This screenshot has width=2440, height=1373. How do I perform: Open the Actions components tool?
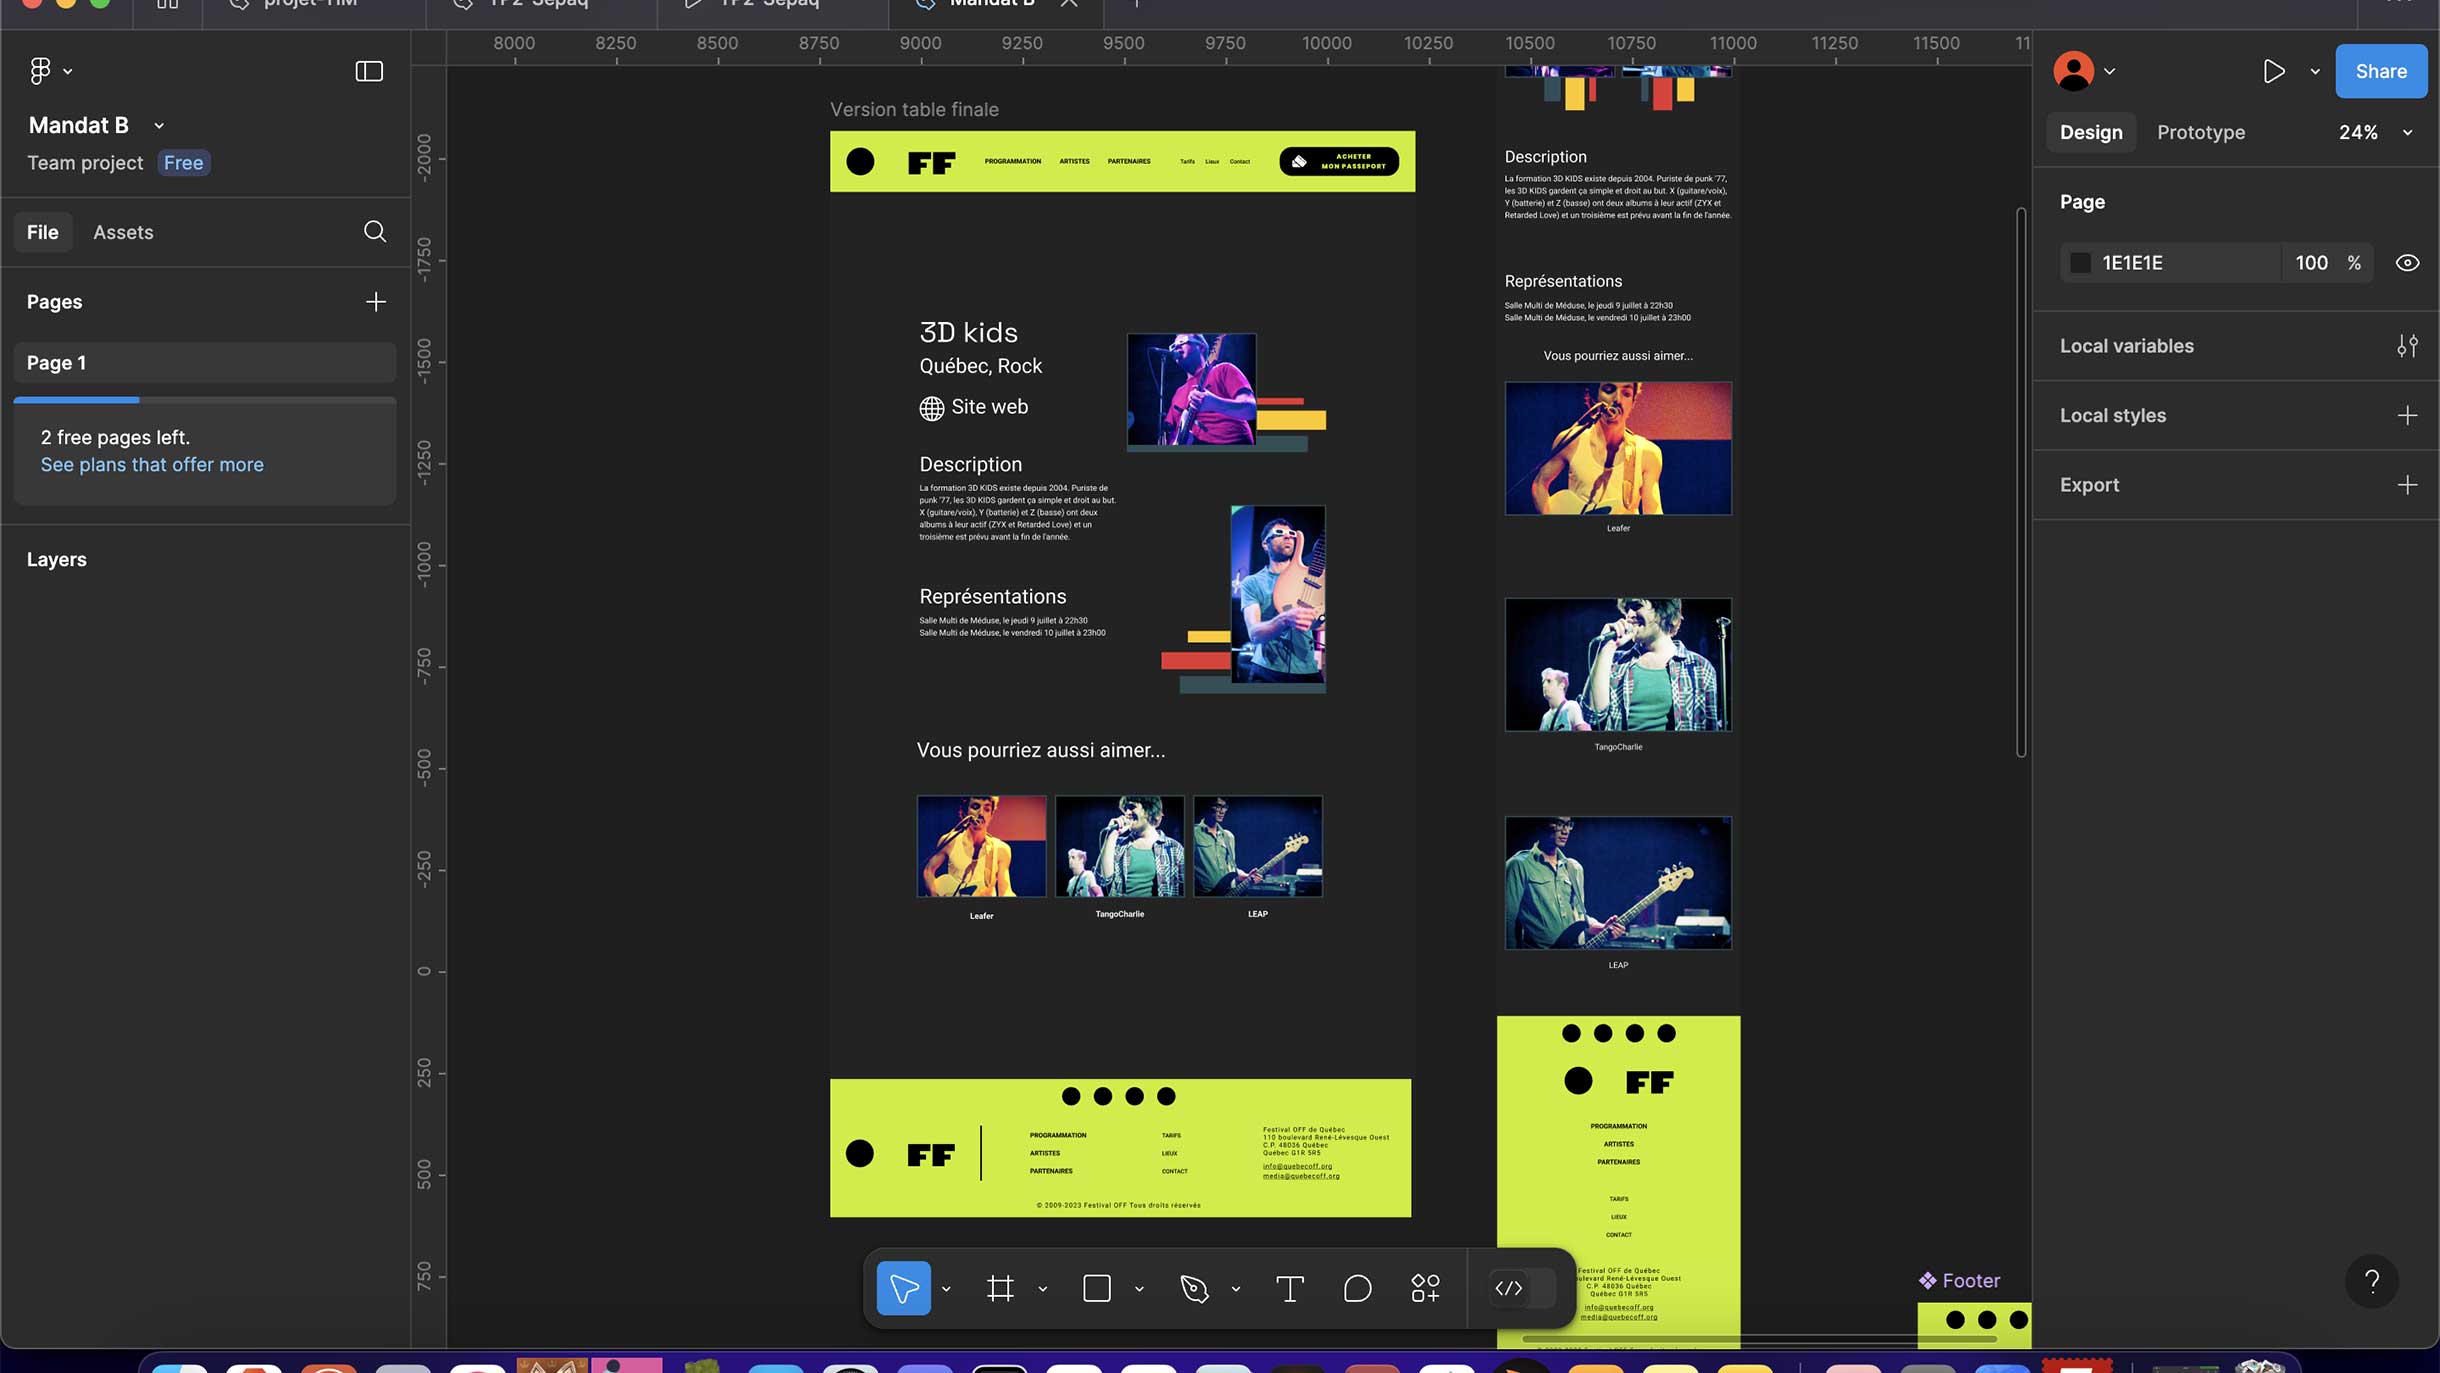tap(1425, 1288)
